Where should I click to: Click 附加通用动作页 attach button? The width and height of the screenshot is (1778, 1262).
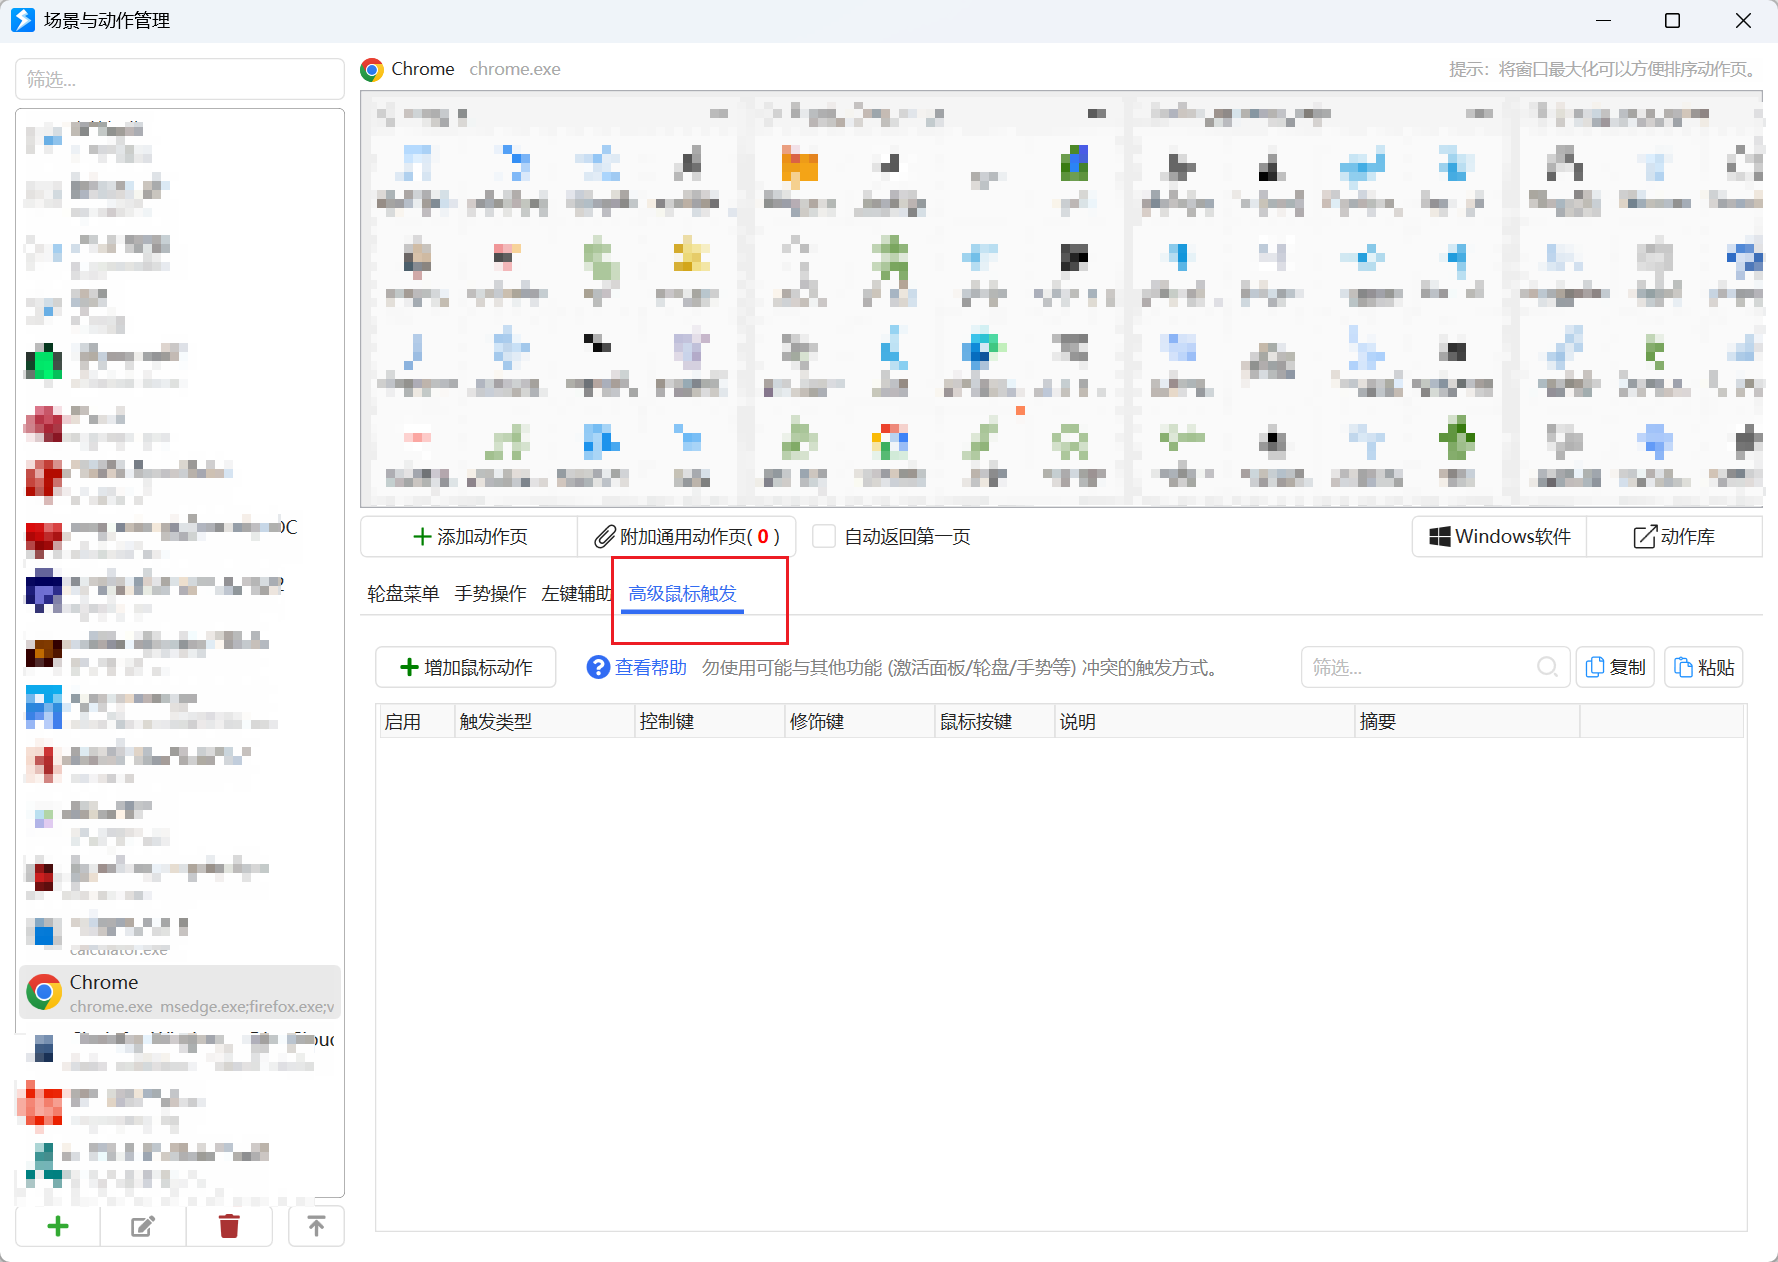coord(686,537)
